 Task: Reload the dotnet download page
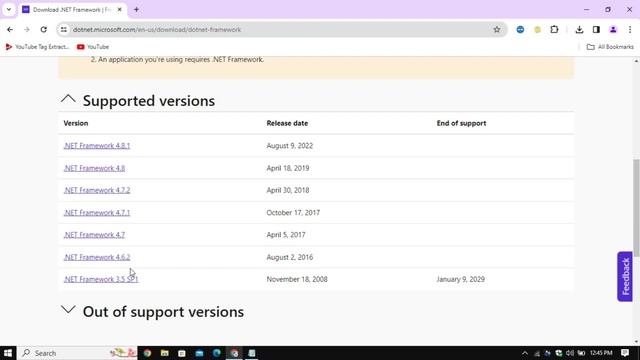(x=44, y=29)
